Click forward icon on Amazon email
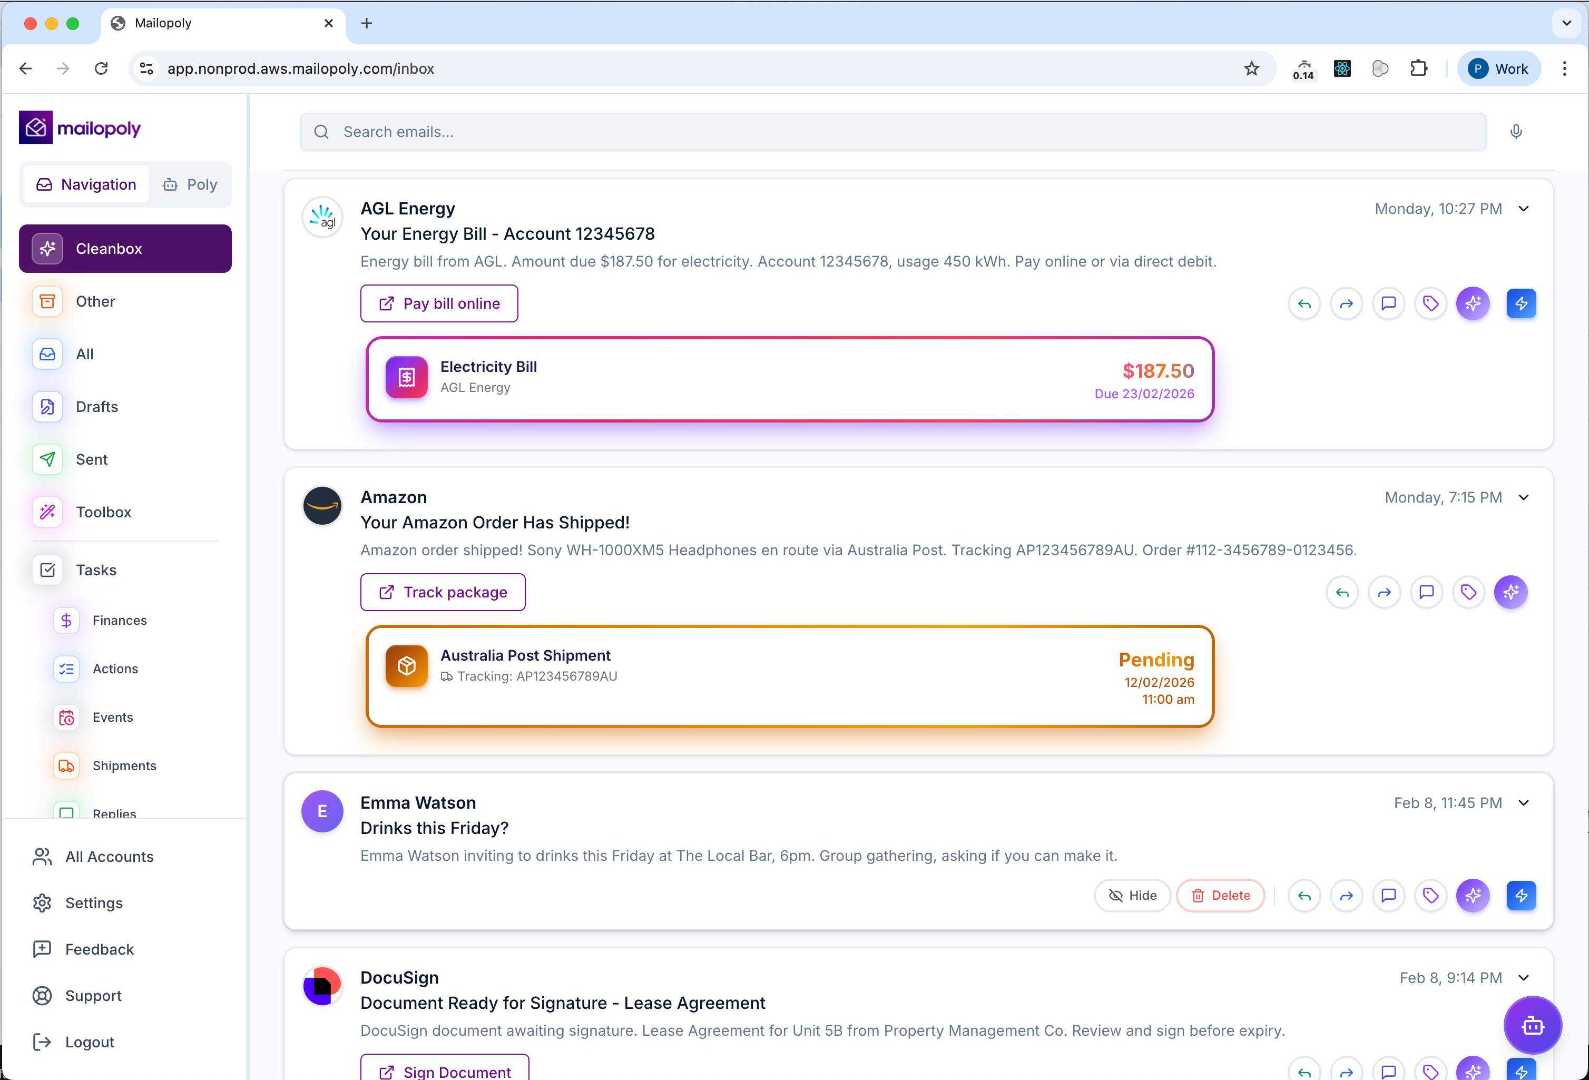The width and height of the screenshot is (1589, 1080). click(1384, 592)
